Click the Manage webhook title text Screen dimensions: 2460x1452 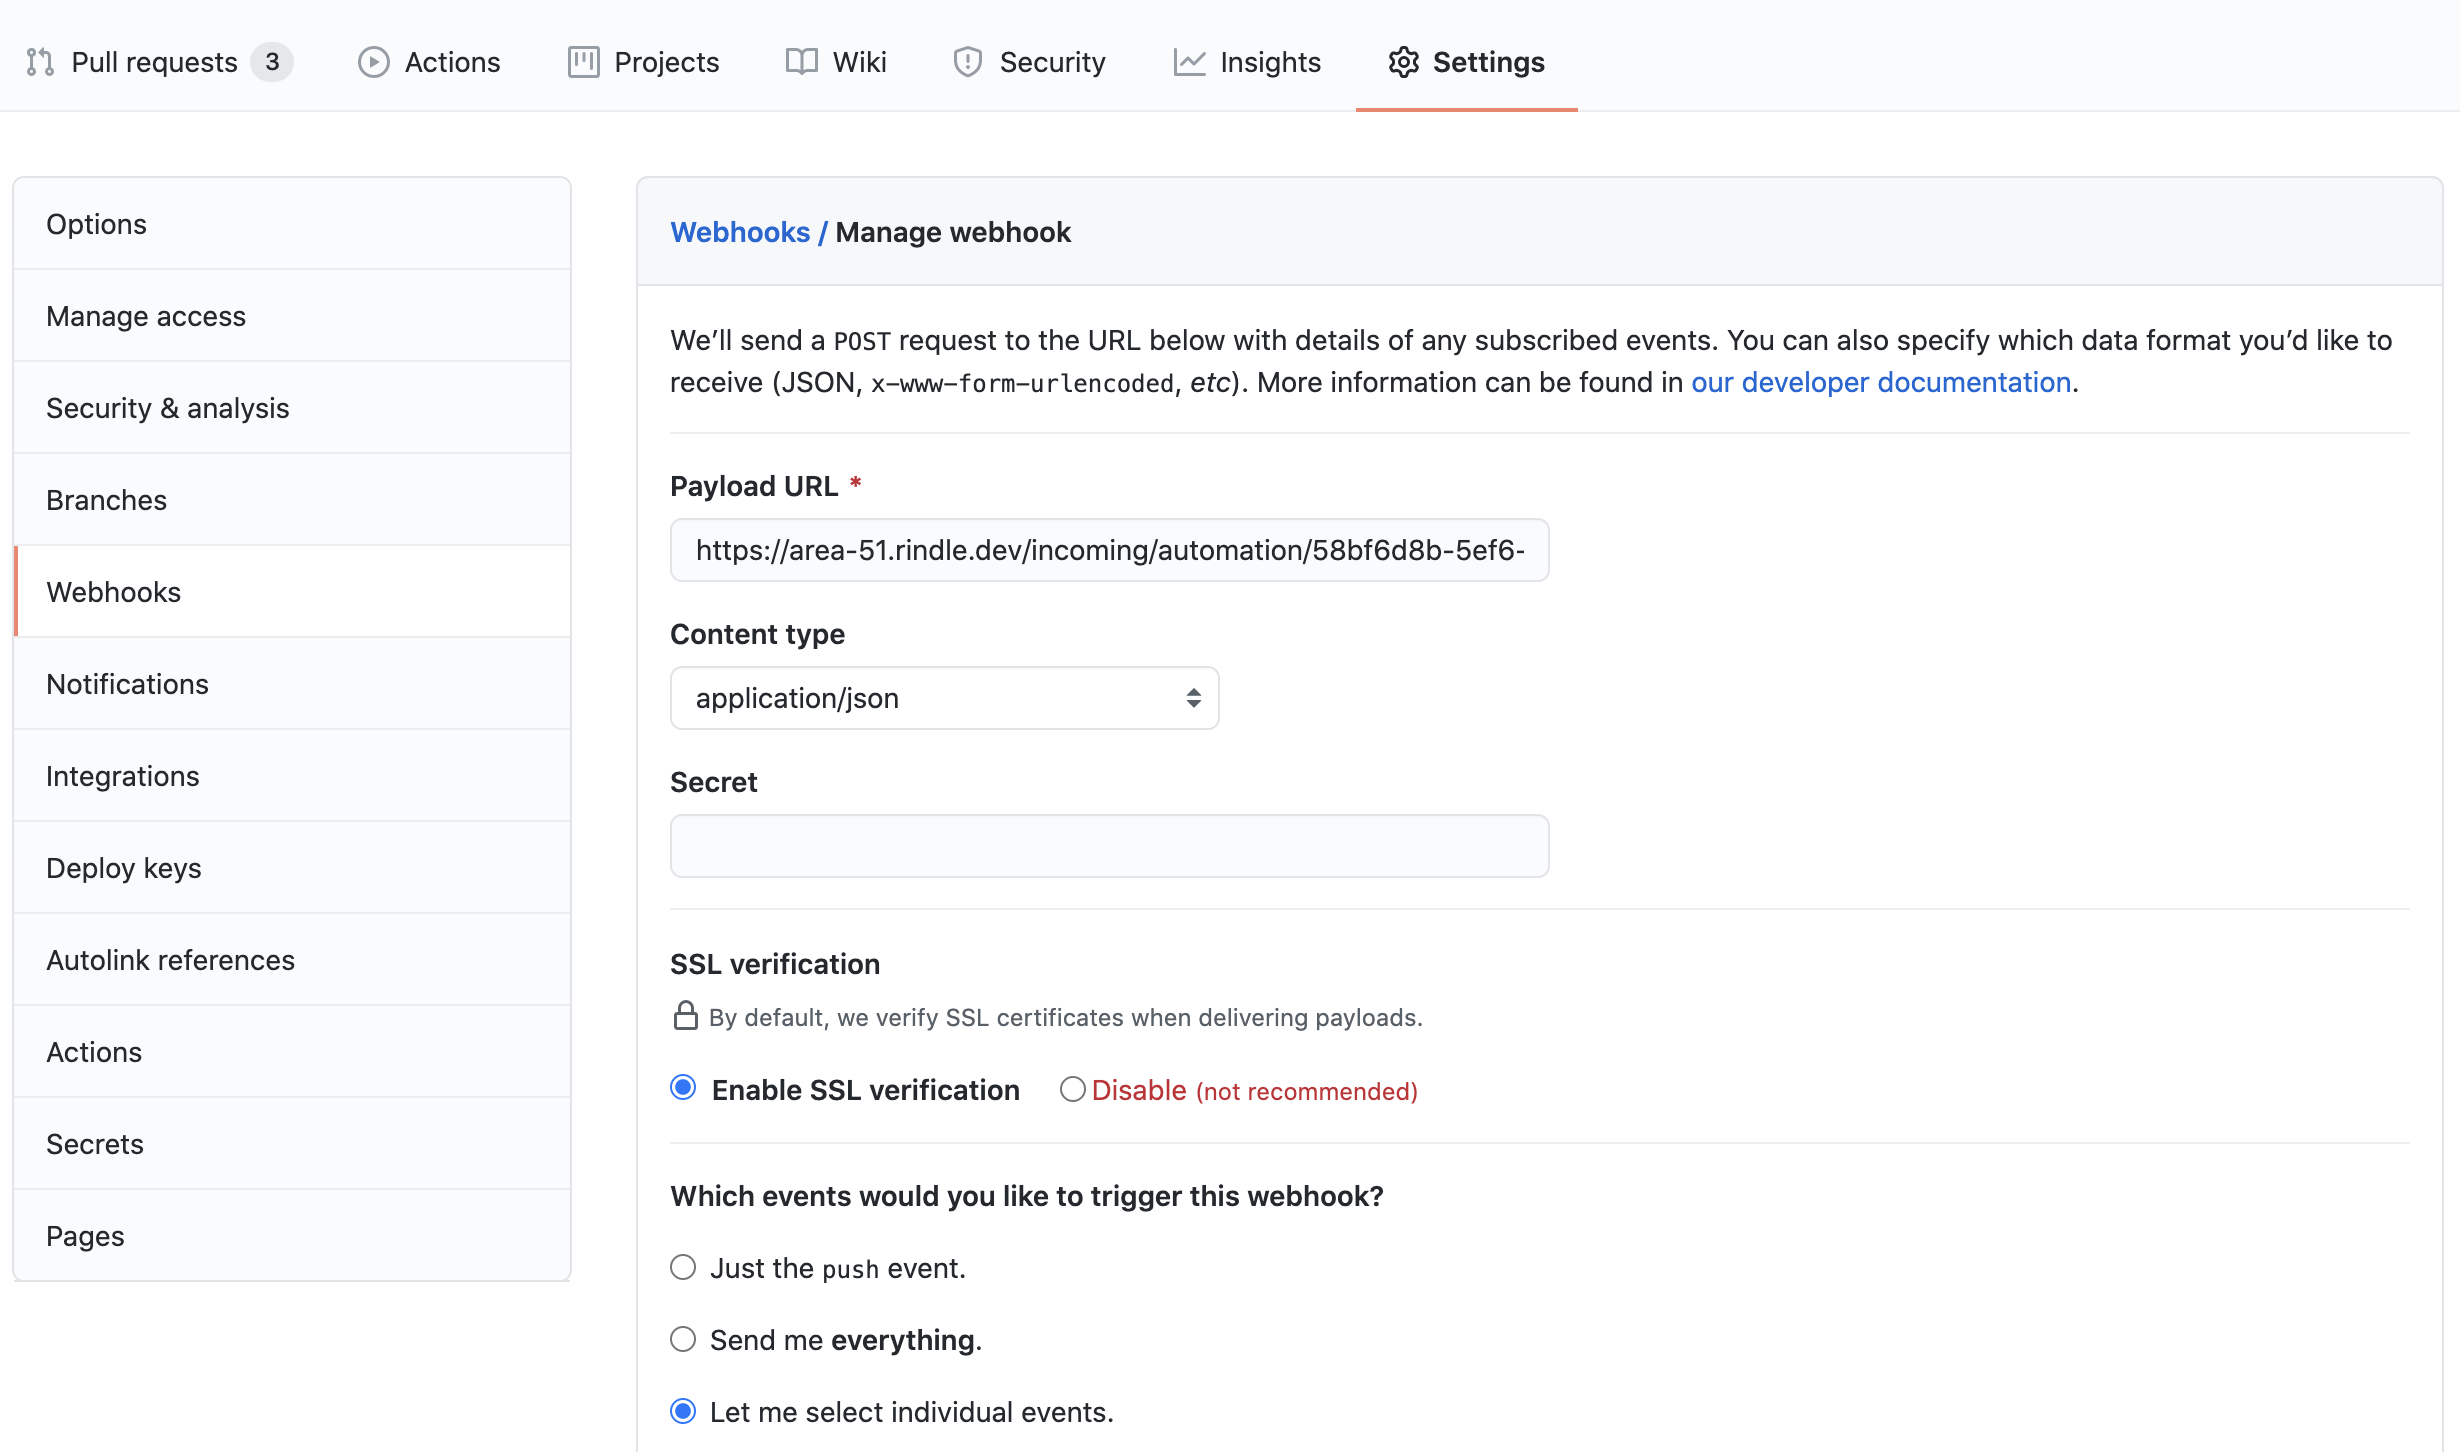pyautogui.click(x=953, y=232)
